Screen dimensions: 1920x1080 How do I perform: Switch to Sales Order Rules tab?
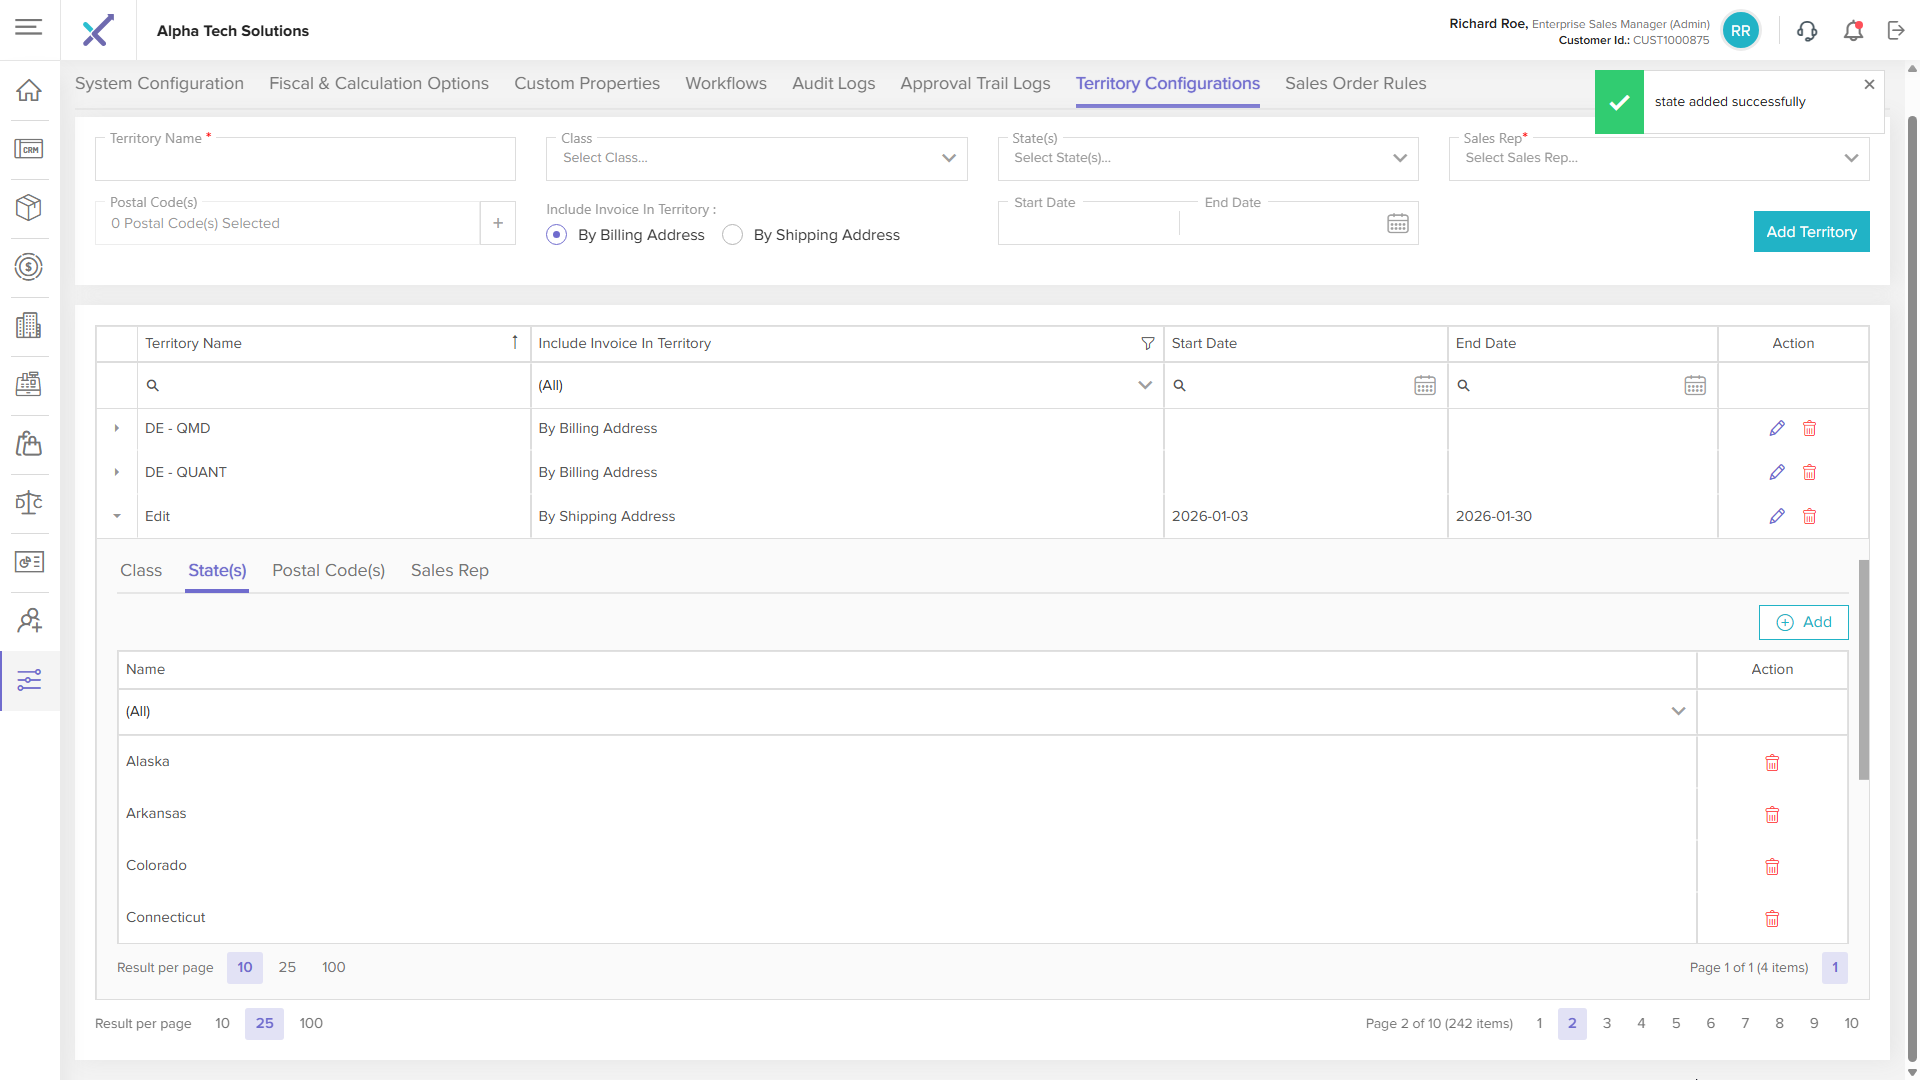click(x=1355, y=84)
